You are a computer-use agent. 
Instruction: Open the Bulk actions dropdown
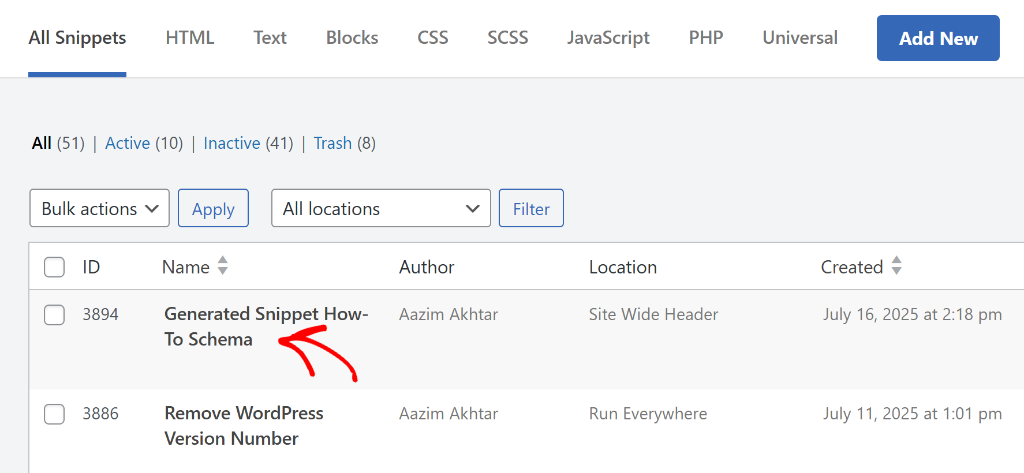(x=99, y=208)
